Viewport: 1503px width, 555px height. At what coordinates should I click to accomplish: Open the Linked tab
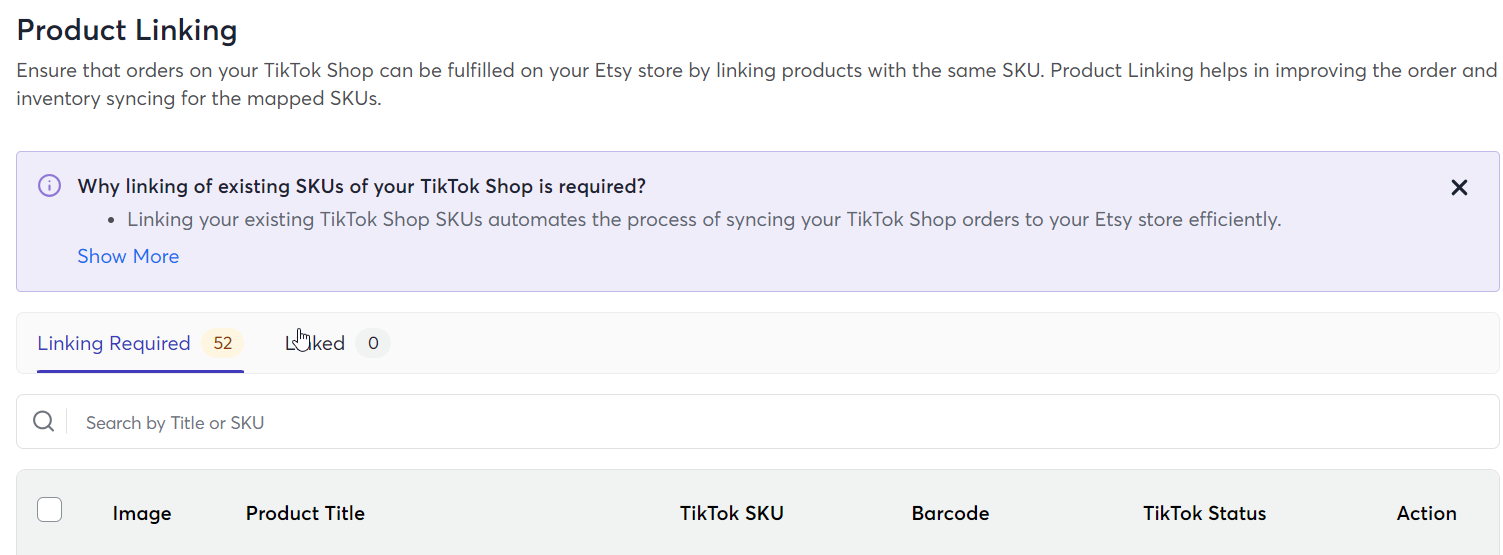[315, 343]
